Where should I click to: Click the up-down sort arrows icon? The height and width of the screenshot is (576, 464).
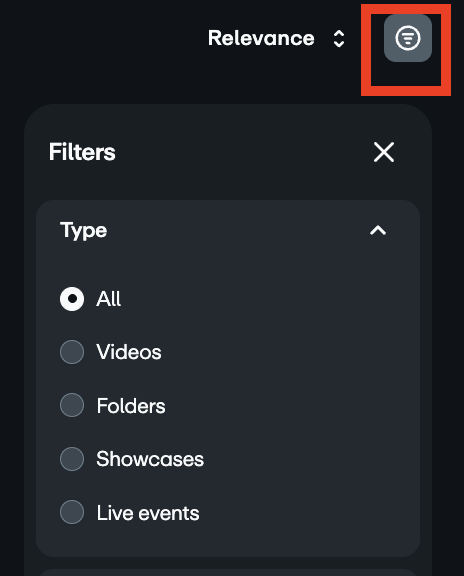339,39
